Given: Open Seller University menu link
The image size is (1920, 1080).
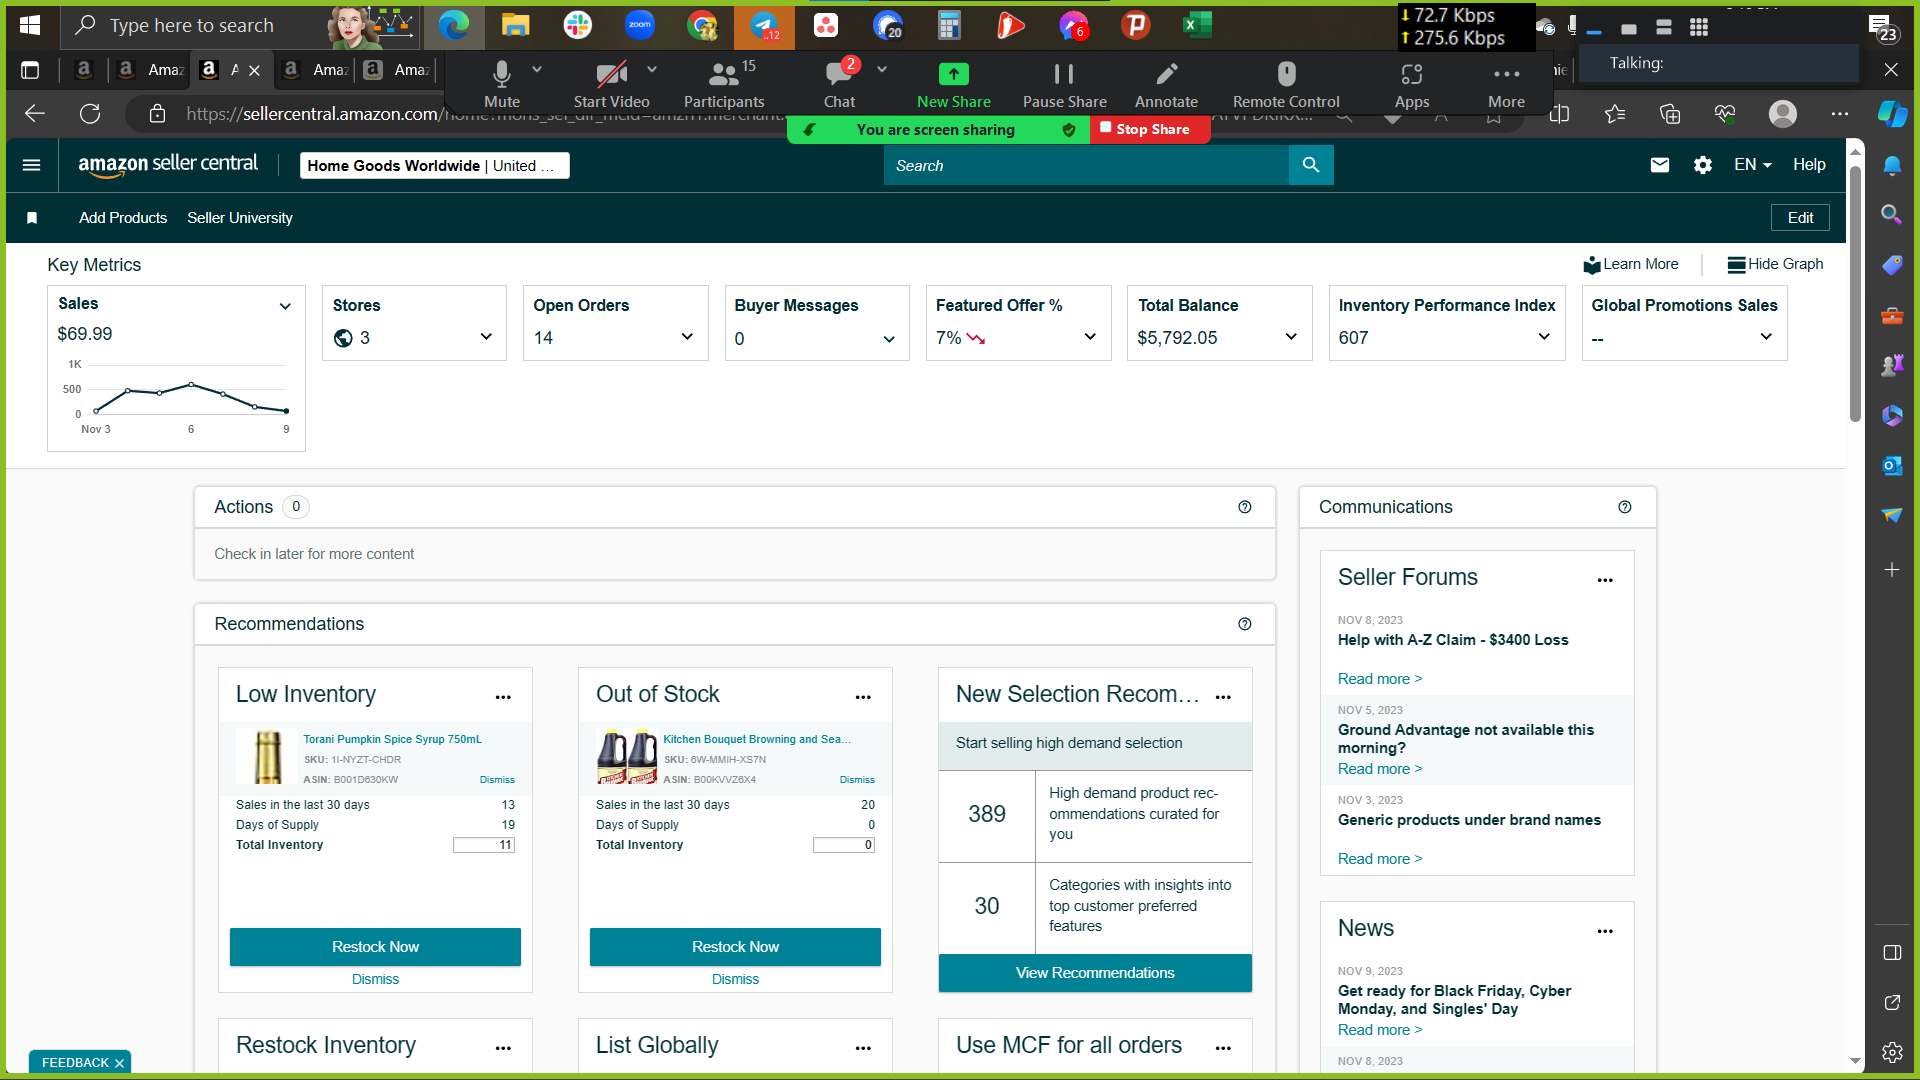Looking at the screenshot, I should tap(240, 218).
